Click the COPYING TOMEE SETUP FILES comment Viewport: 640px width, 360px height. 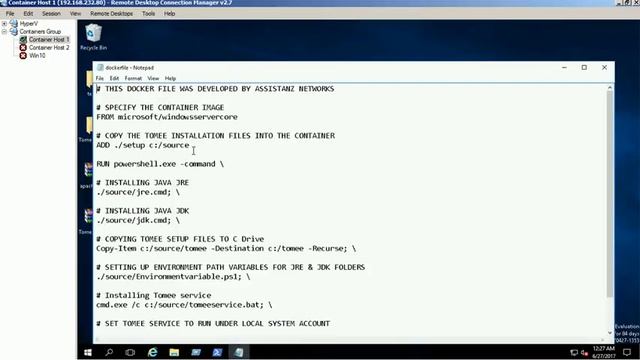point(180,239)
